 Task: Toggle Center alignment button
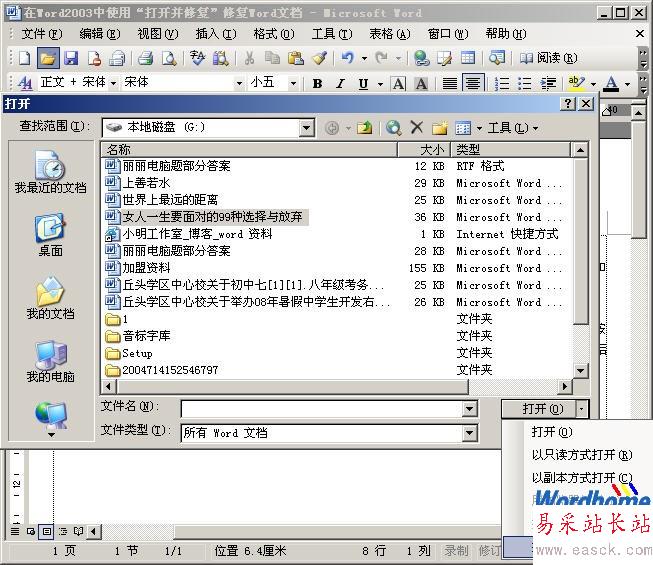pos(473,83)
